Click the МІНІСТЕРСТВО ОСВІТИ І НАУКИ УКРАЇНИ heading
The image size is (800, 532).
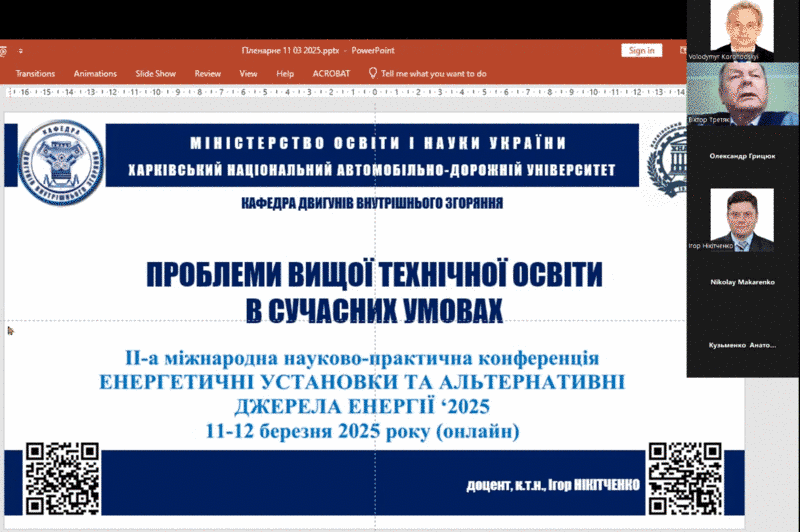[378, 143]
